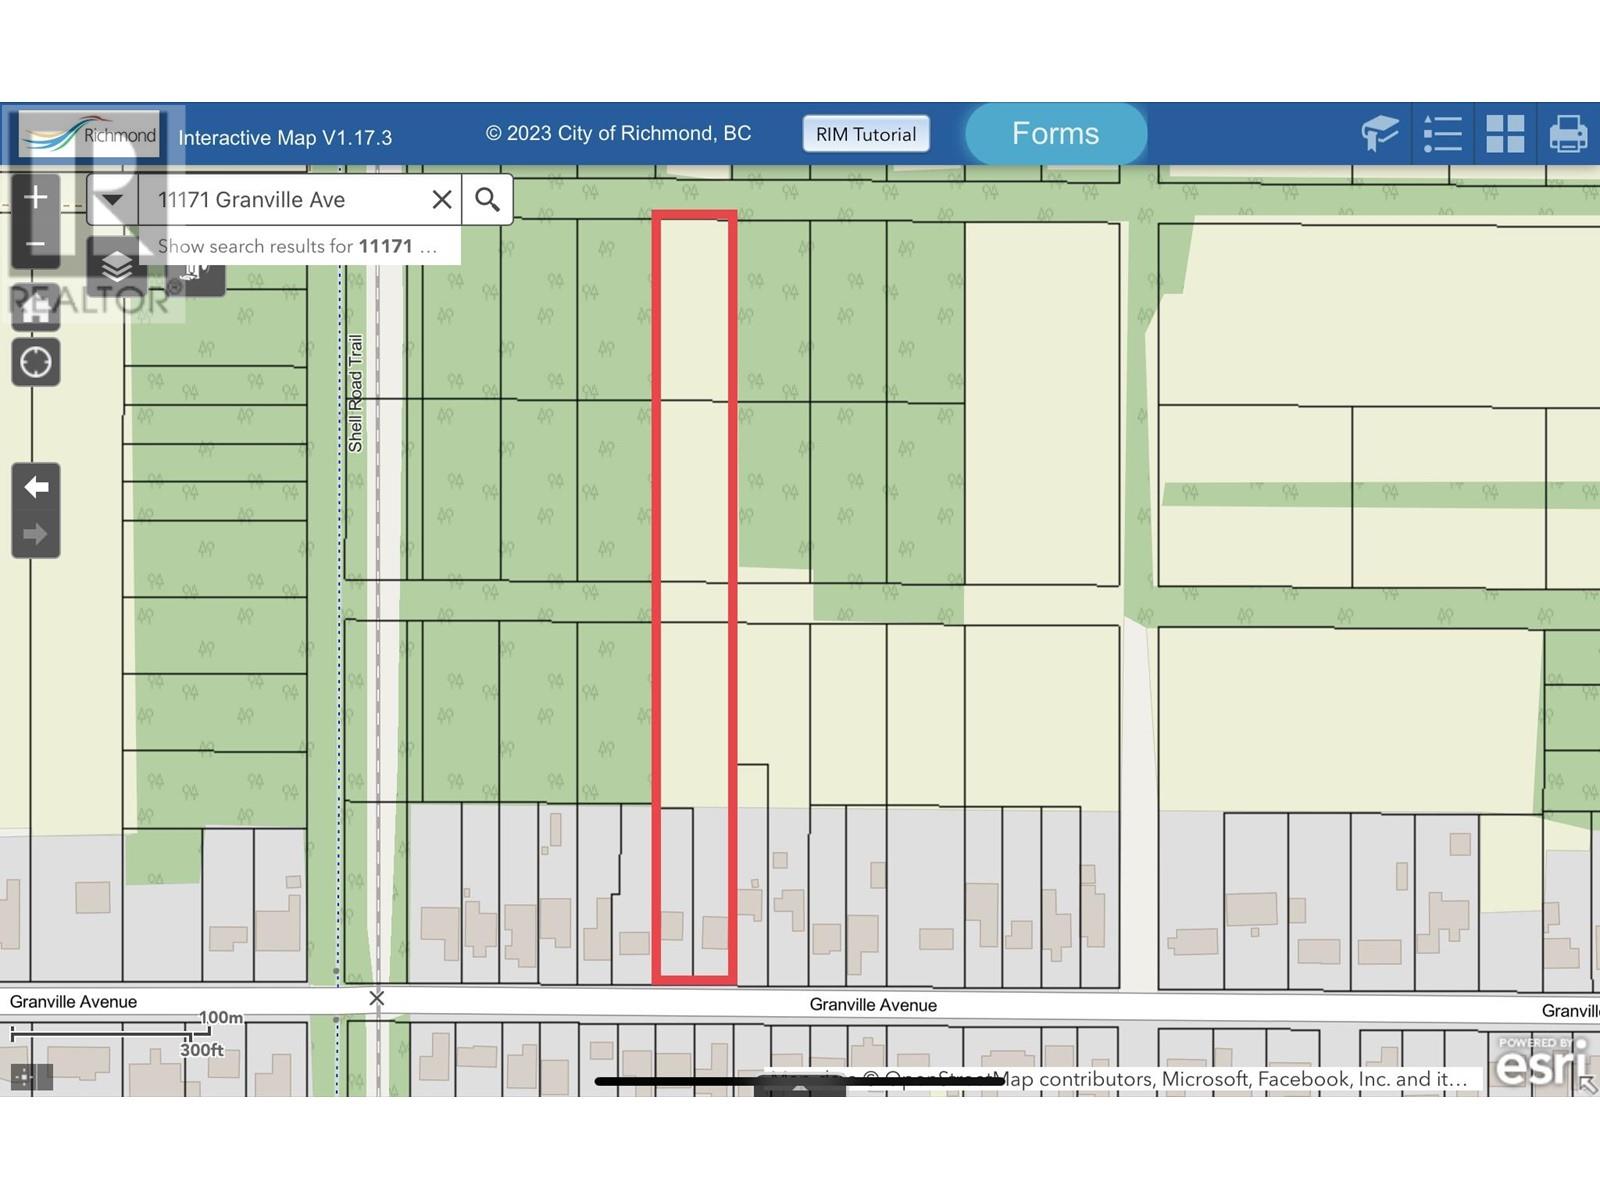Go to the previous map extent
This screenshot has height=1200, width=1600.
click(x=36, y=487)
